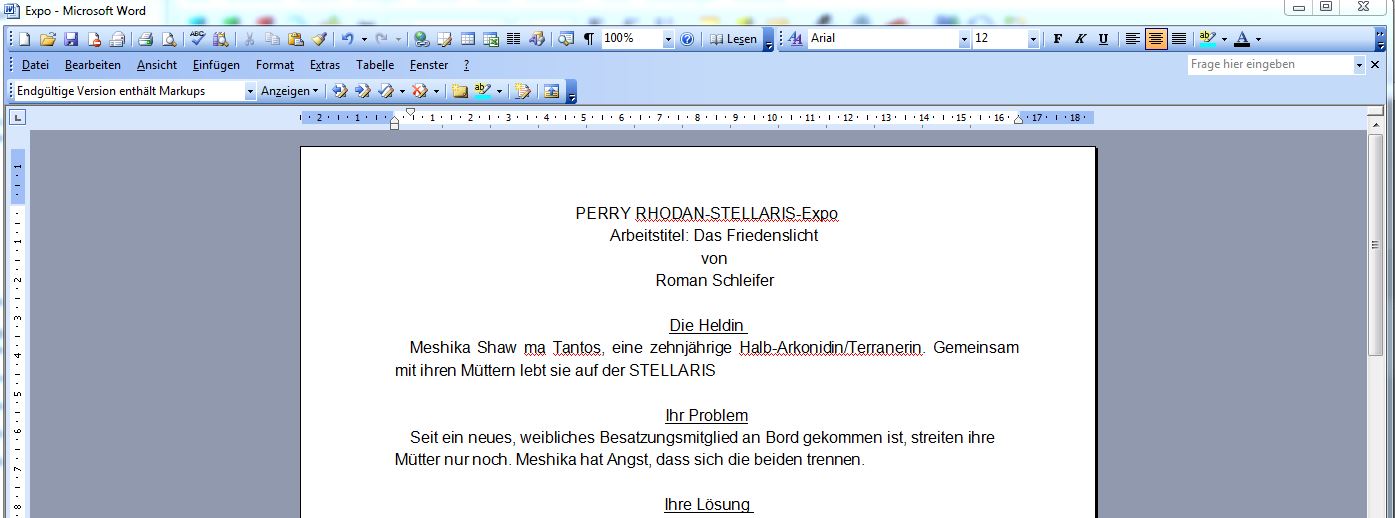Viewport: 1395px width, 518px height.
Task: Align text left
Action: coord(1133,39)
